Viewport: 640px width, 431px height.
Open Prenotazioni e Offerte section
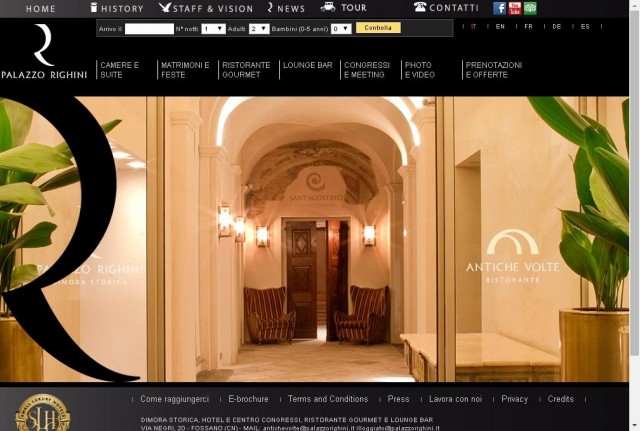coord(494,70)
